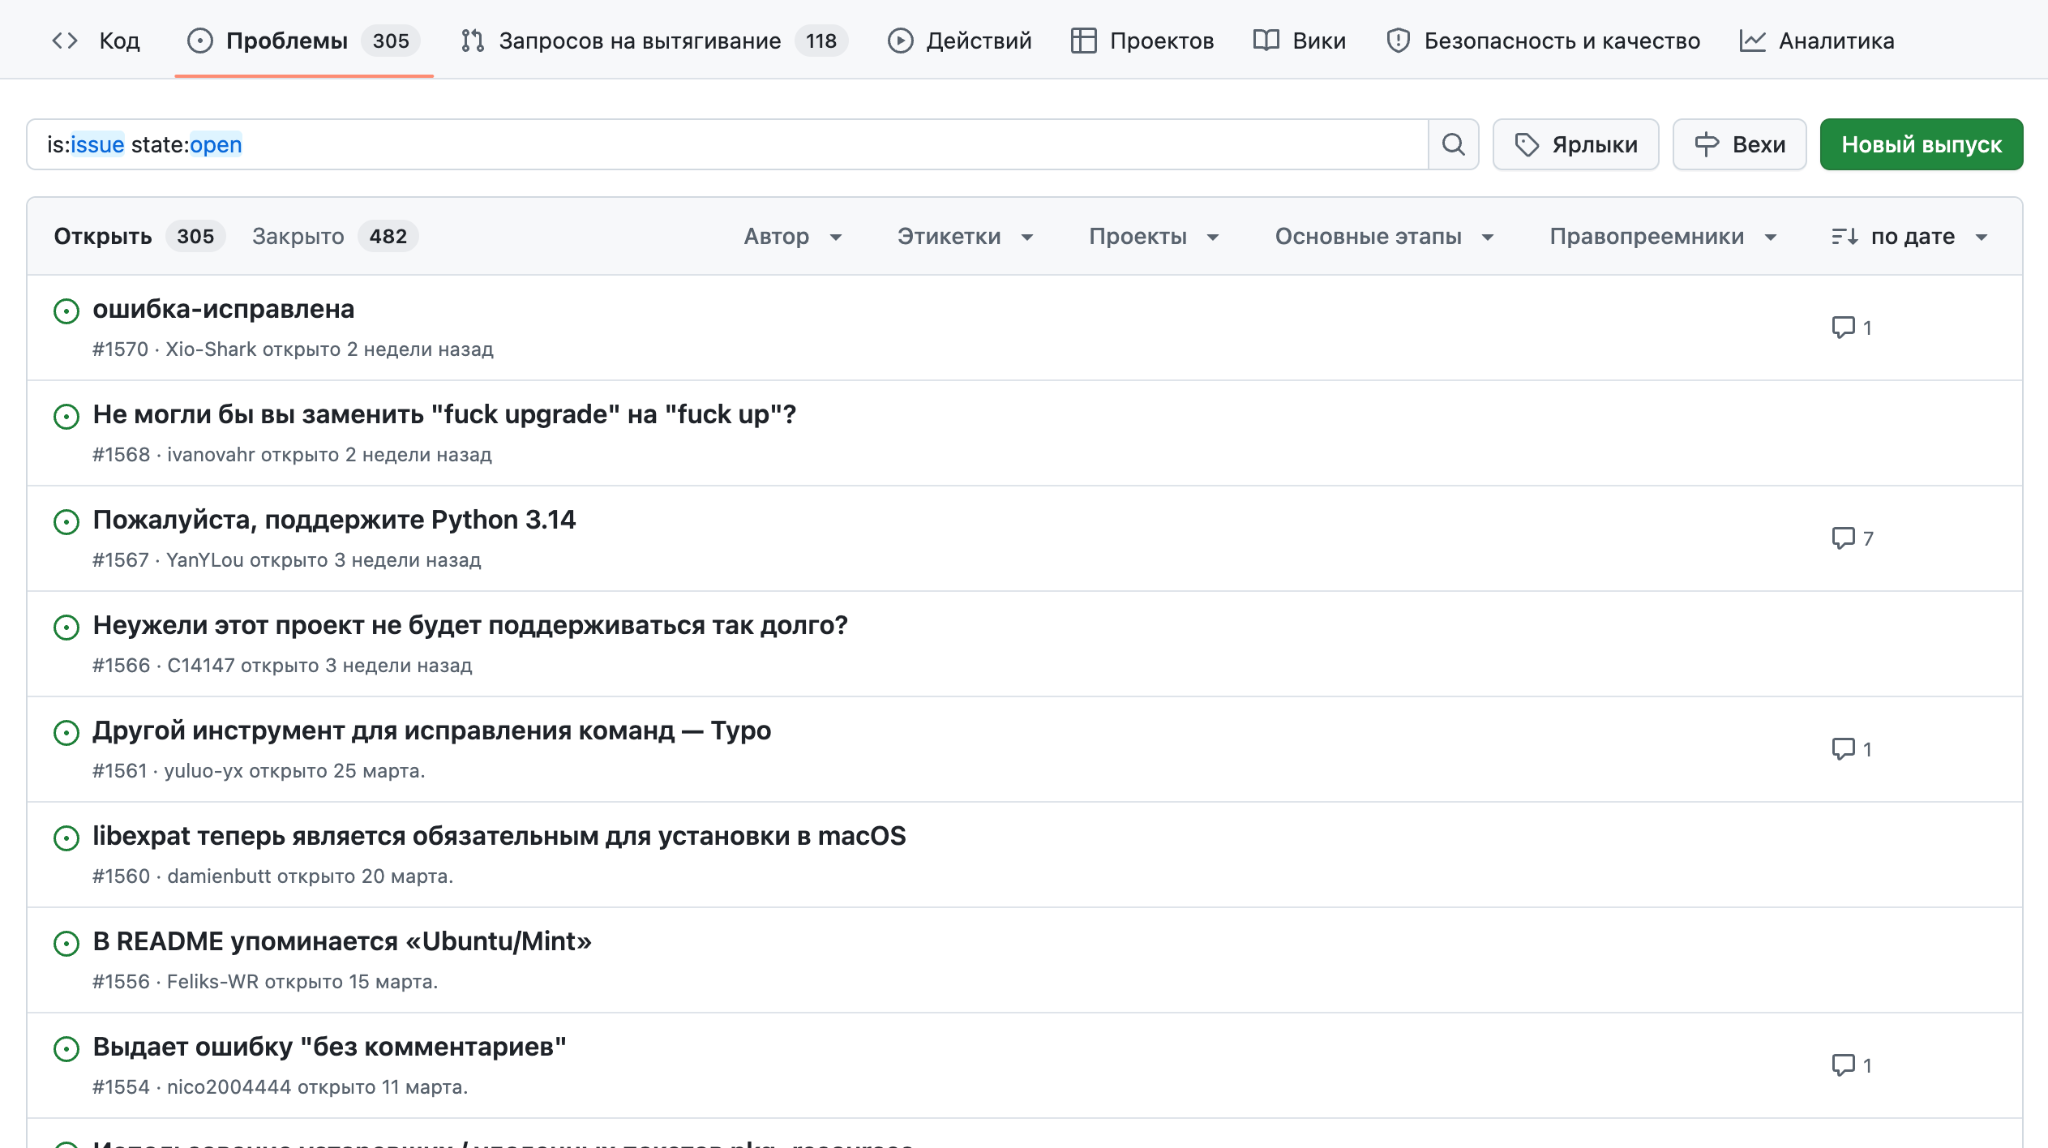Select the Вики book icon
Screen dimensions: 2048x1148
pos(1266,40)
